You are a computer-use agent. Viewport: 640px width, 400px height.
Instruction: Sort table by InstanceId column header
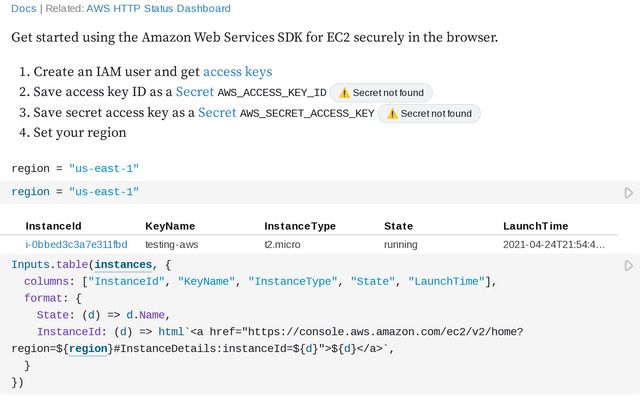coord(53,226)
